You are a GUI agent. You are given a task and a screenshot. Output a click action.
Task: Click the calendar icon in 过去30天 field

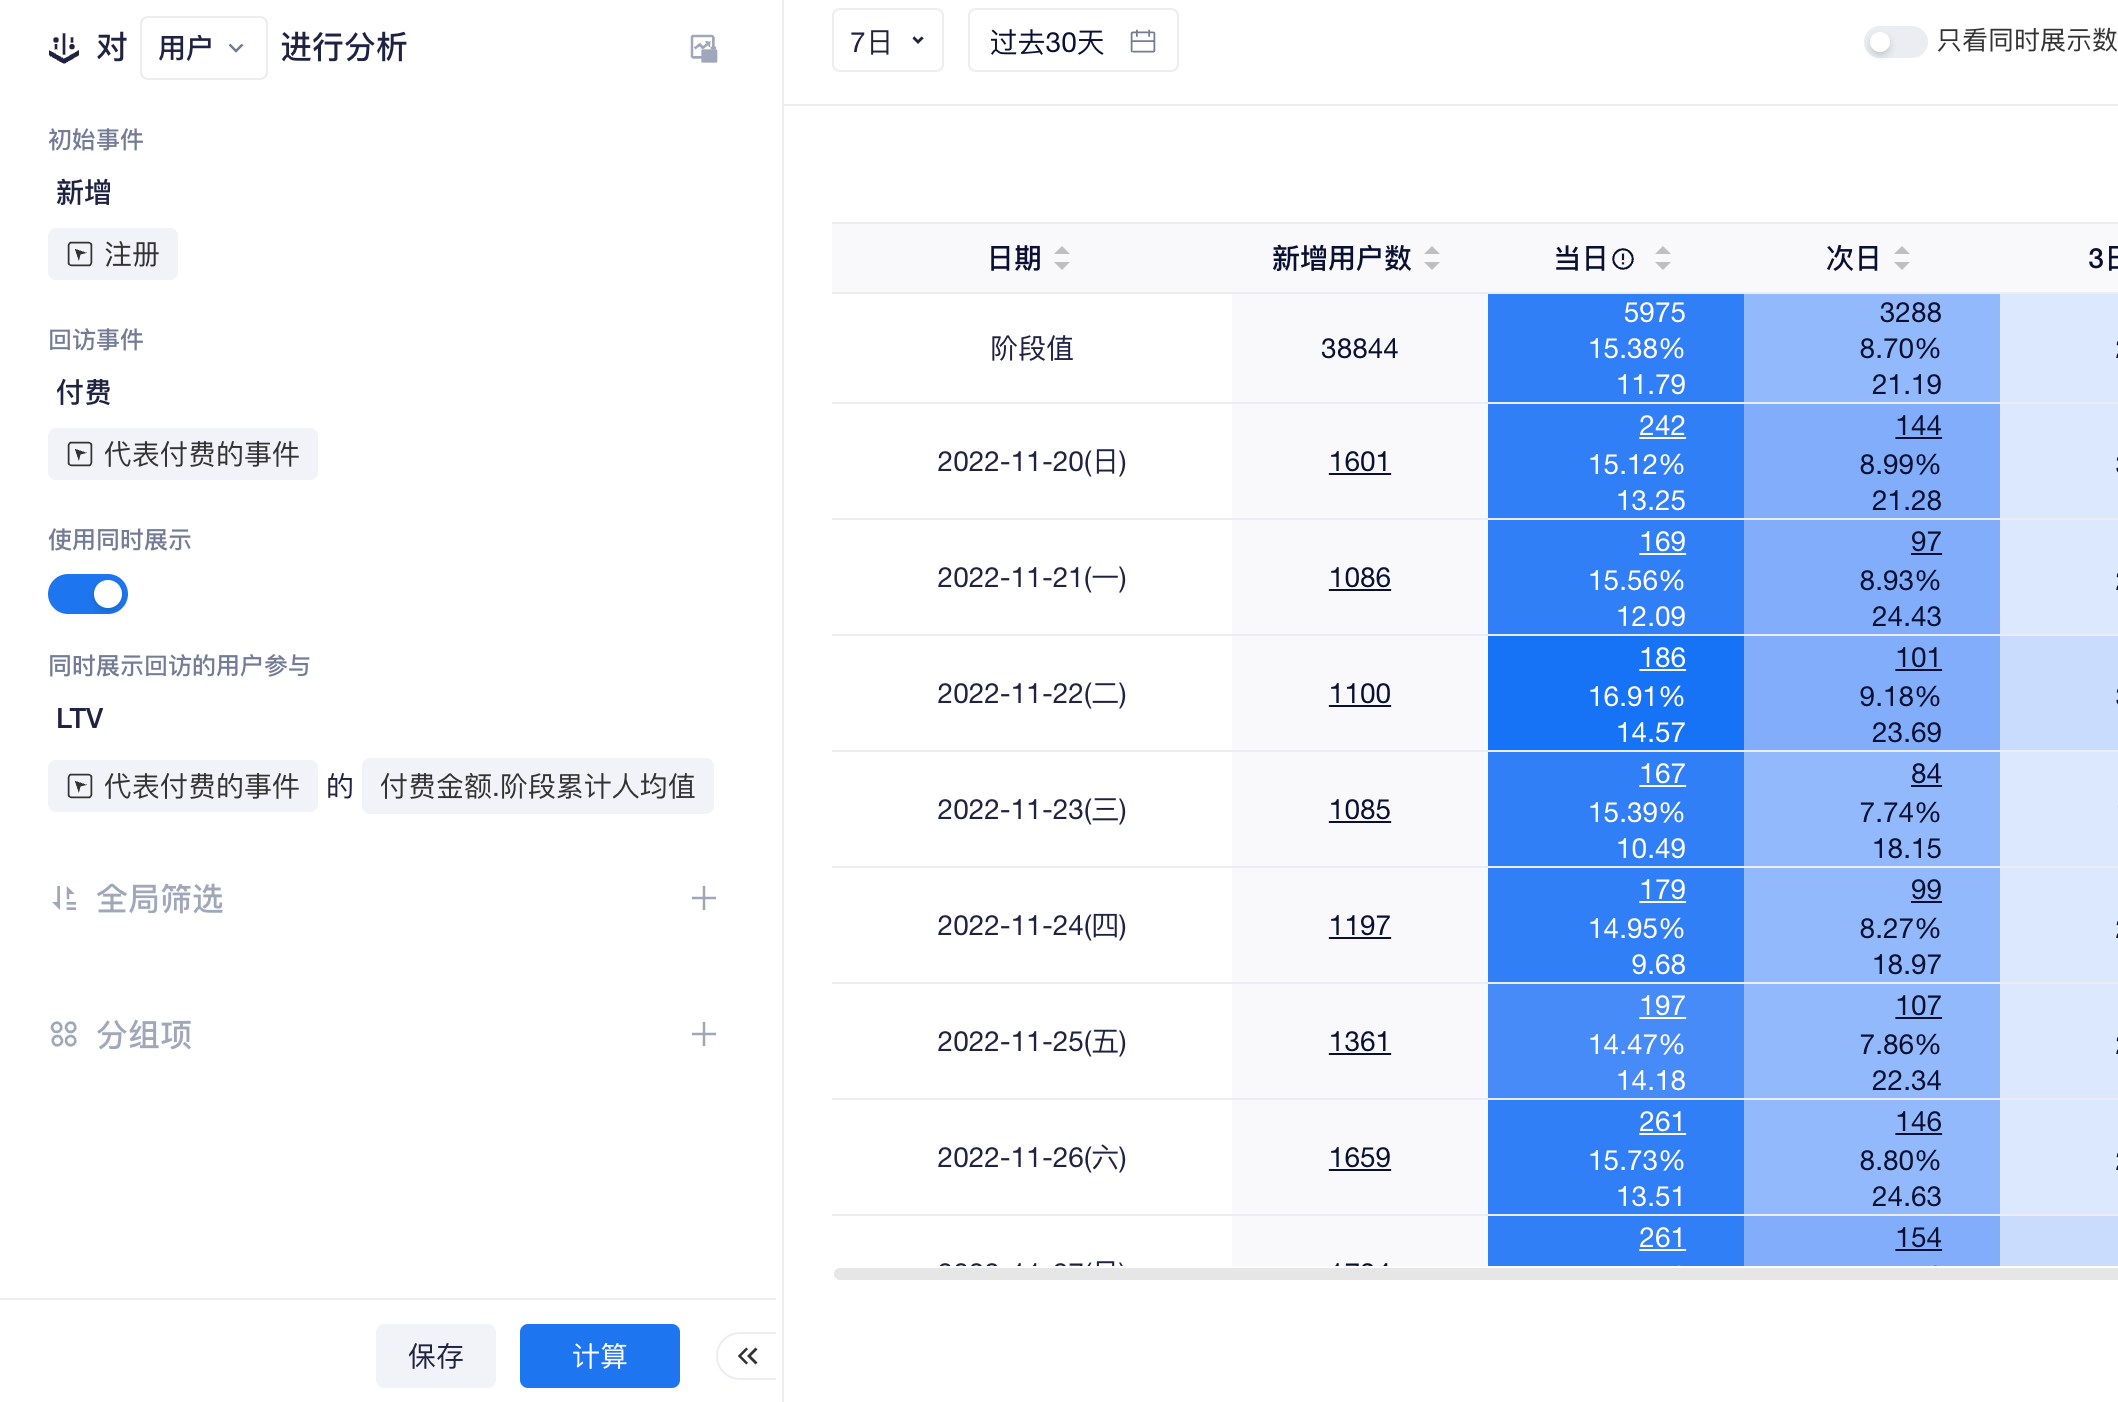[1143, 41]
